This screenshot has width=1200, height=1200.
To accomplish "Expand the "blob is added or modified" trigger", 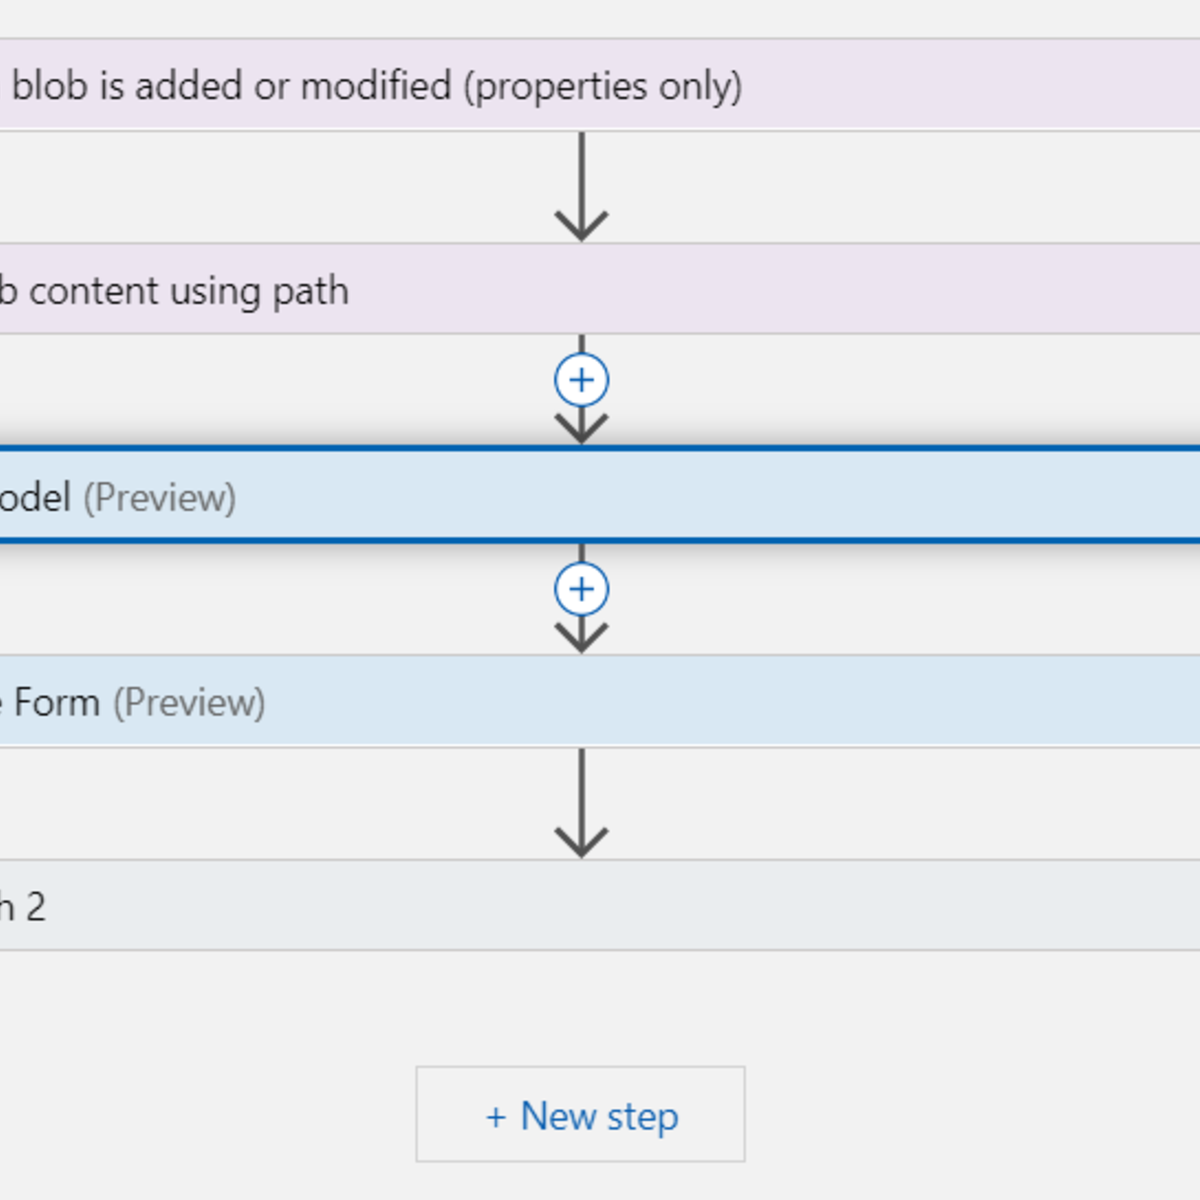I will (378, 86).
